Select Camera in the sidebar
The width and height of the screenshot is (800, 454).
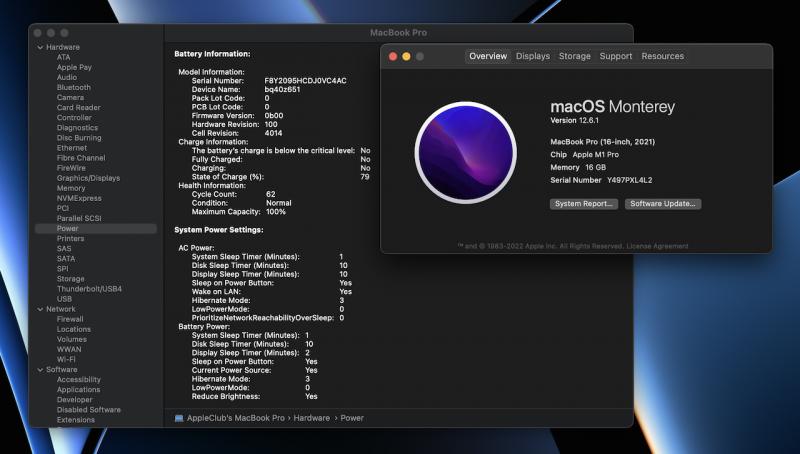[70, 97]
